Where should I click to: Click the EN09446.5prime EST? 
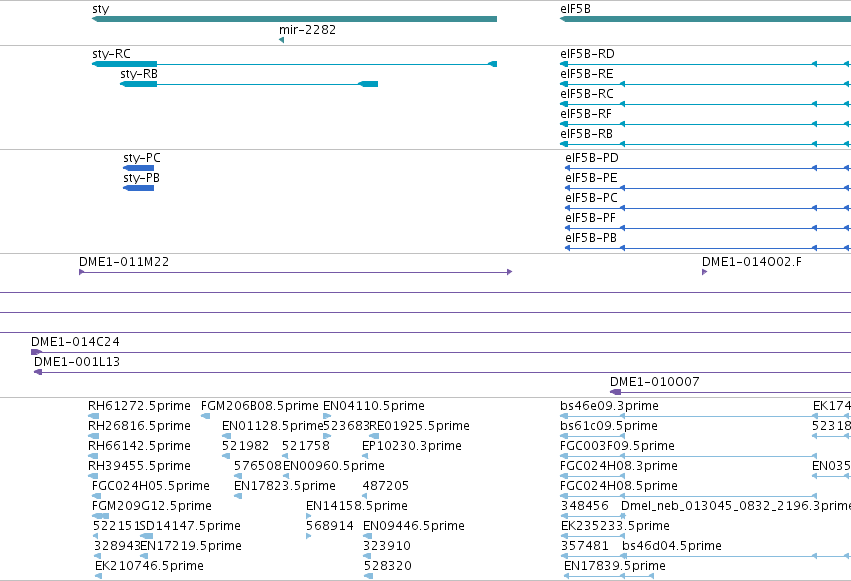click(367, 536)
